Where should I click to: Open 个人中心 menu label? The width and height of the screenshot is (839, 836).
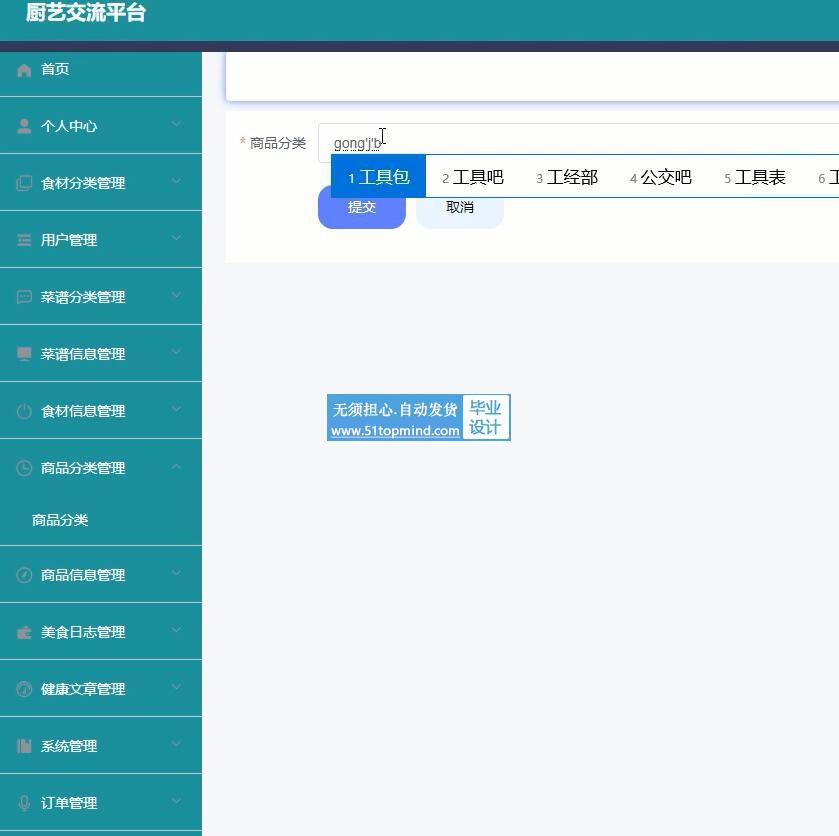tap(69, 126)
